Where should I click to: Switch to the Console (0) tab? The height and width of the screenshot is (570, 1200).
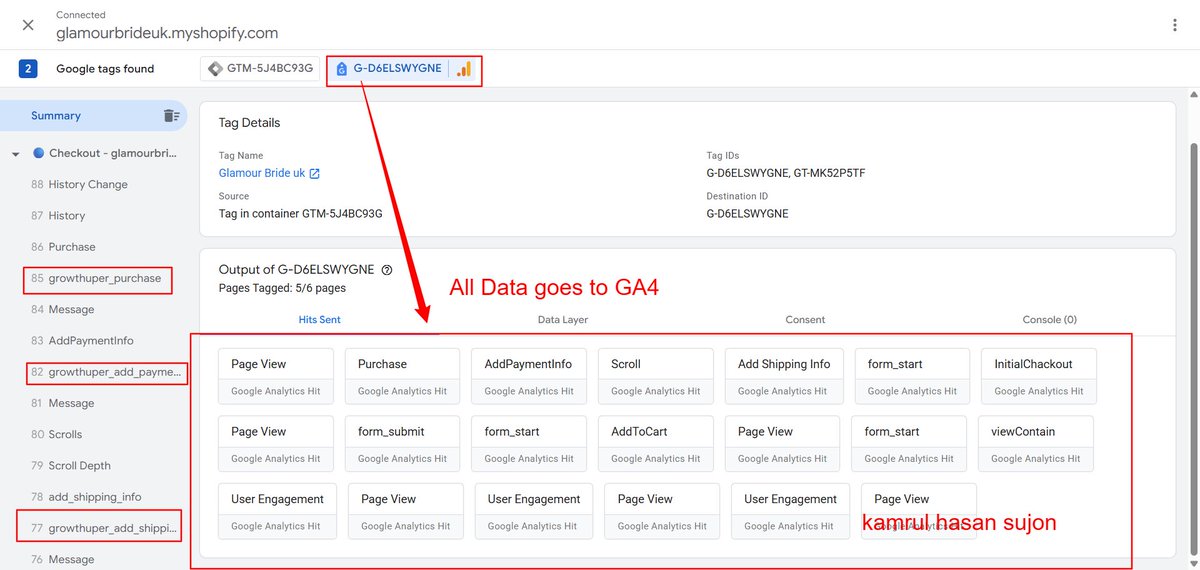pyautogui.click(x=1049, y=320)
